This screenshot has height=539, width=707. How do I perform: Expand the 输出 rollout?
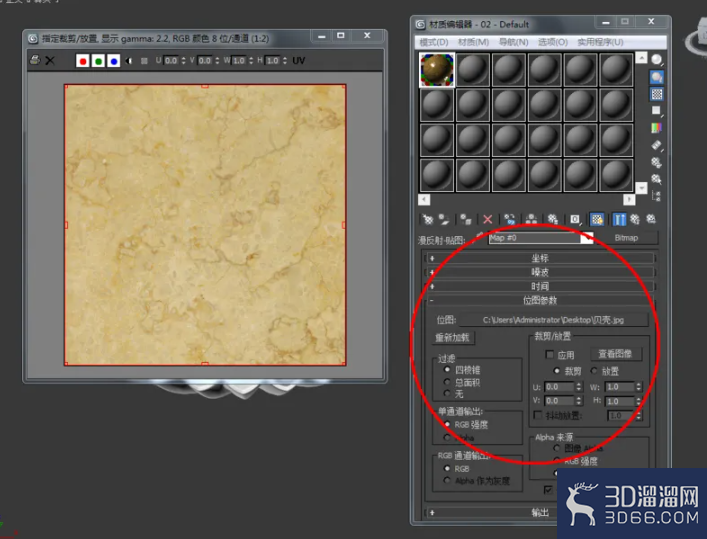[x=540, y=512]
